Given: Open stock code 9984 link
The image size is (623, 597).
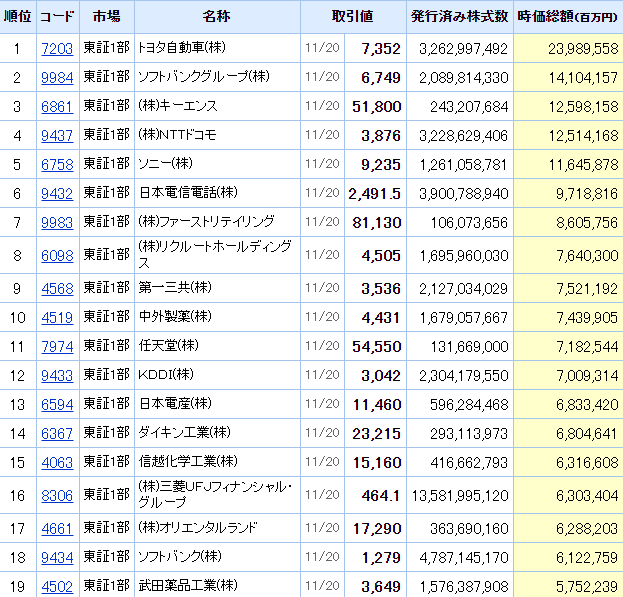Looking at the screenshot, I should 57,77.
